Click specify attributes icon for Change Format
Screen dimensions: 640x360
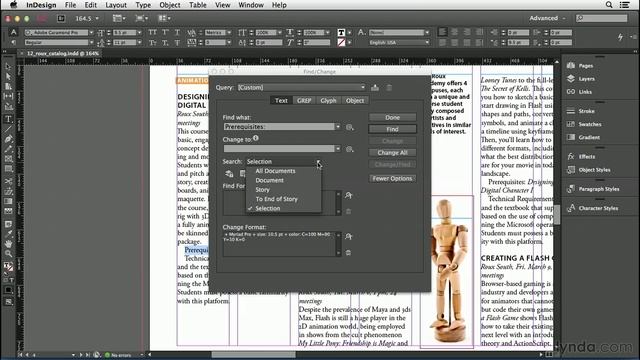(x=348, y=236)
